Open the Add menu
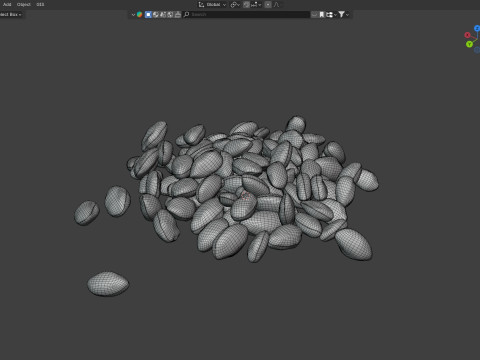The width and height of the screenshot is (480, 360). click(7, 4)
